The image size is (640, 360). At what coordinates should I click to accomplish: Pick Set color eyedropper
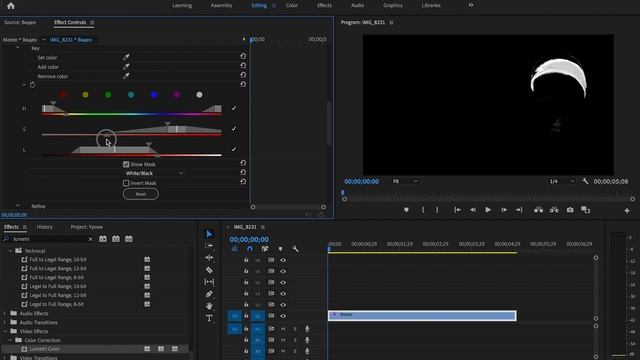126,57
